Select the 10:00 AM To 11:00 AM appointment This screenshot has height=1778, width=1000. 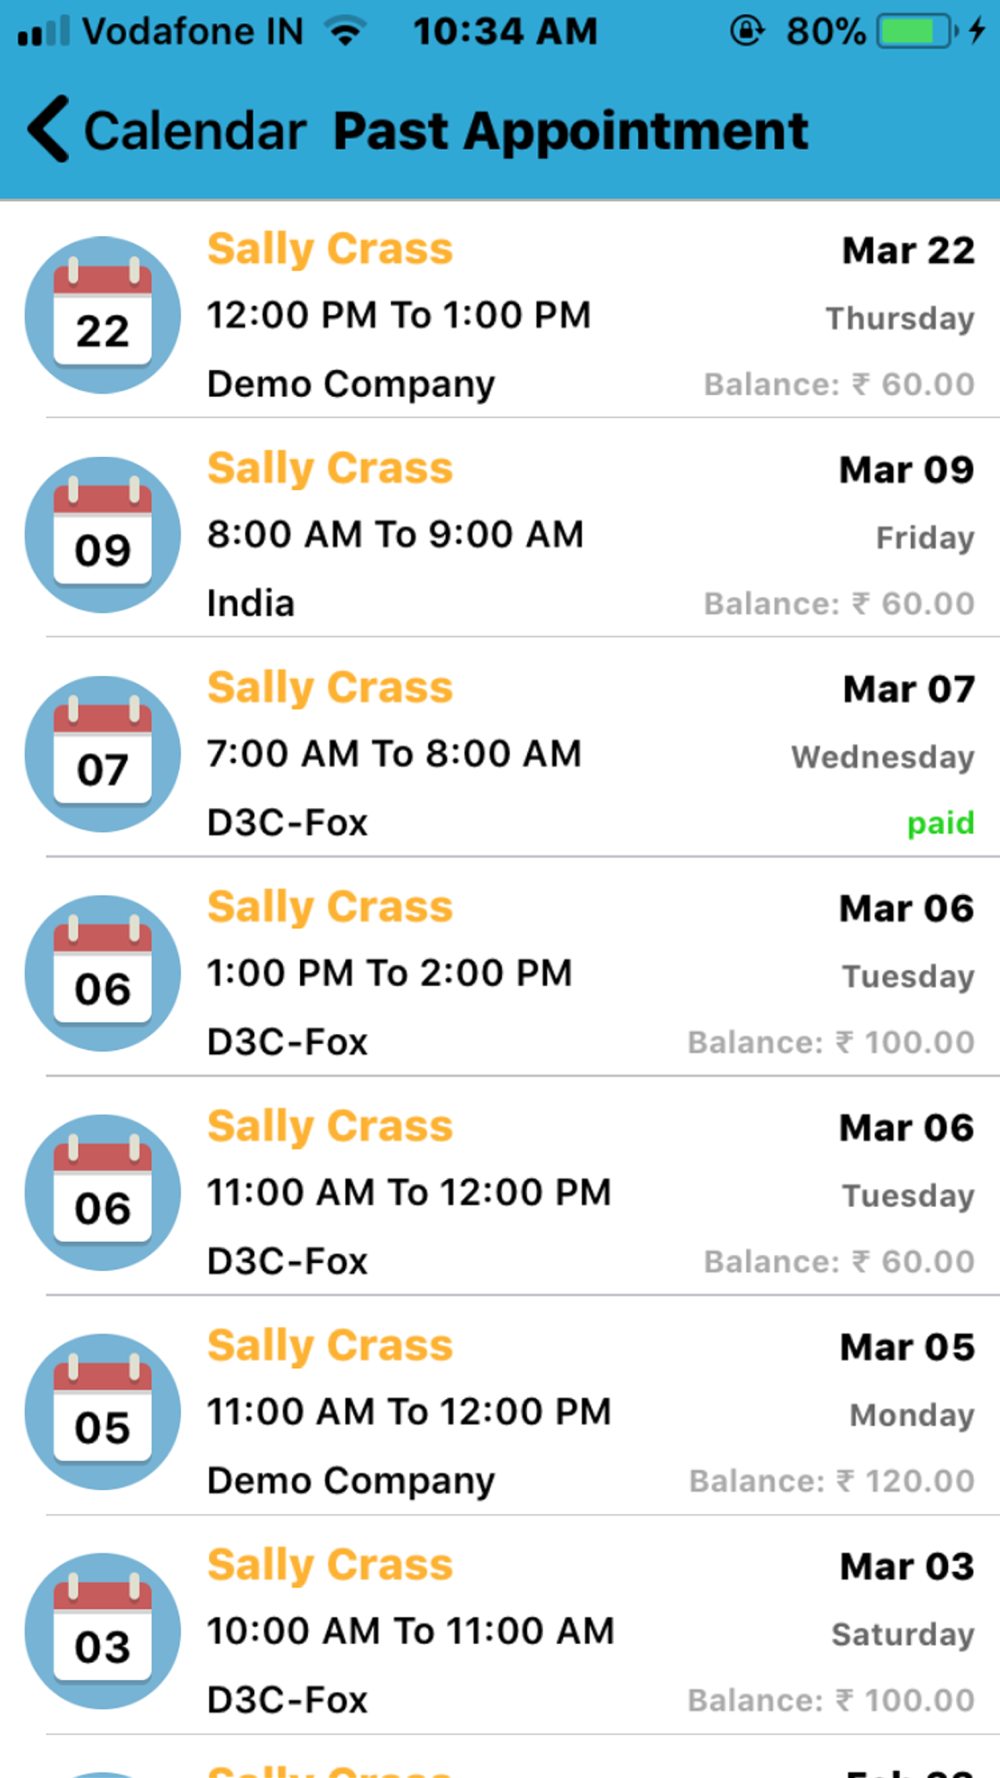410,1631
